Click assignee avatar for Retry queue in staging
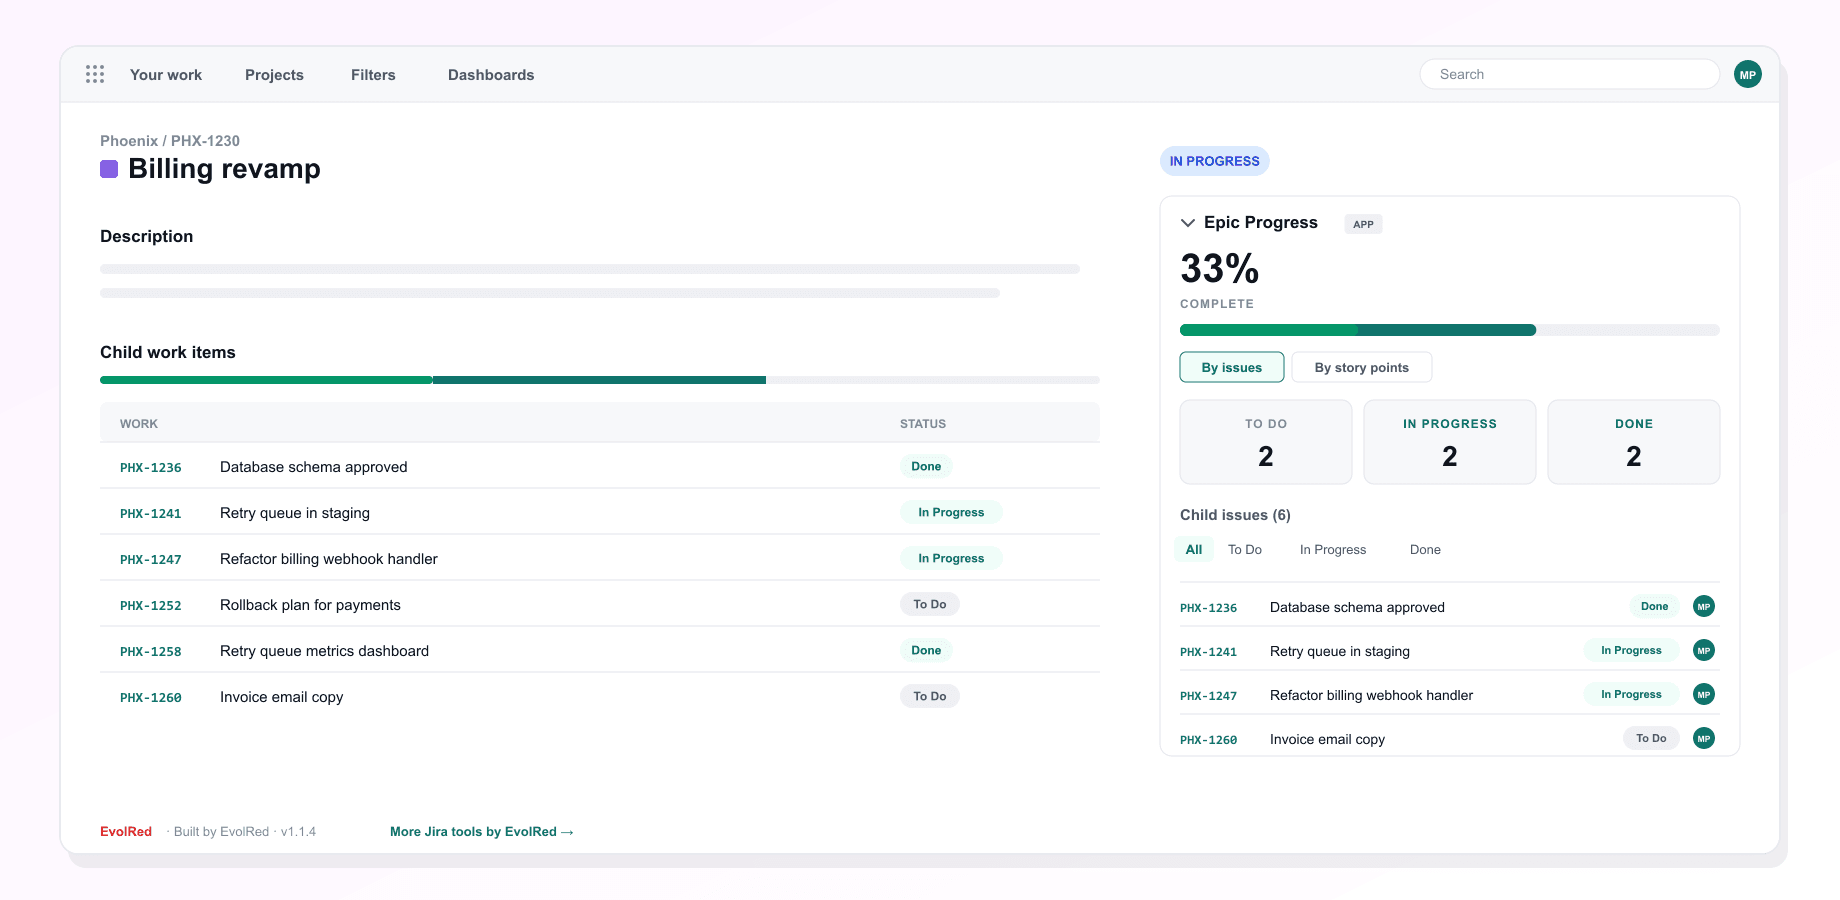Image resolution: width=1840 pixels, height=900 pixels. [1704, 650]
